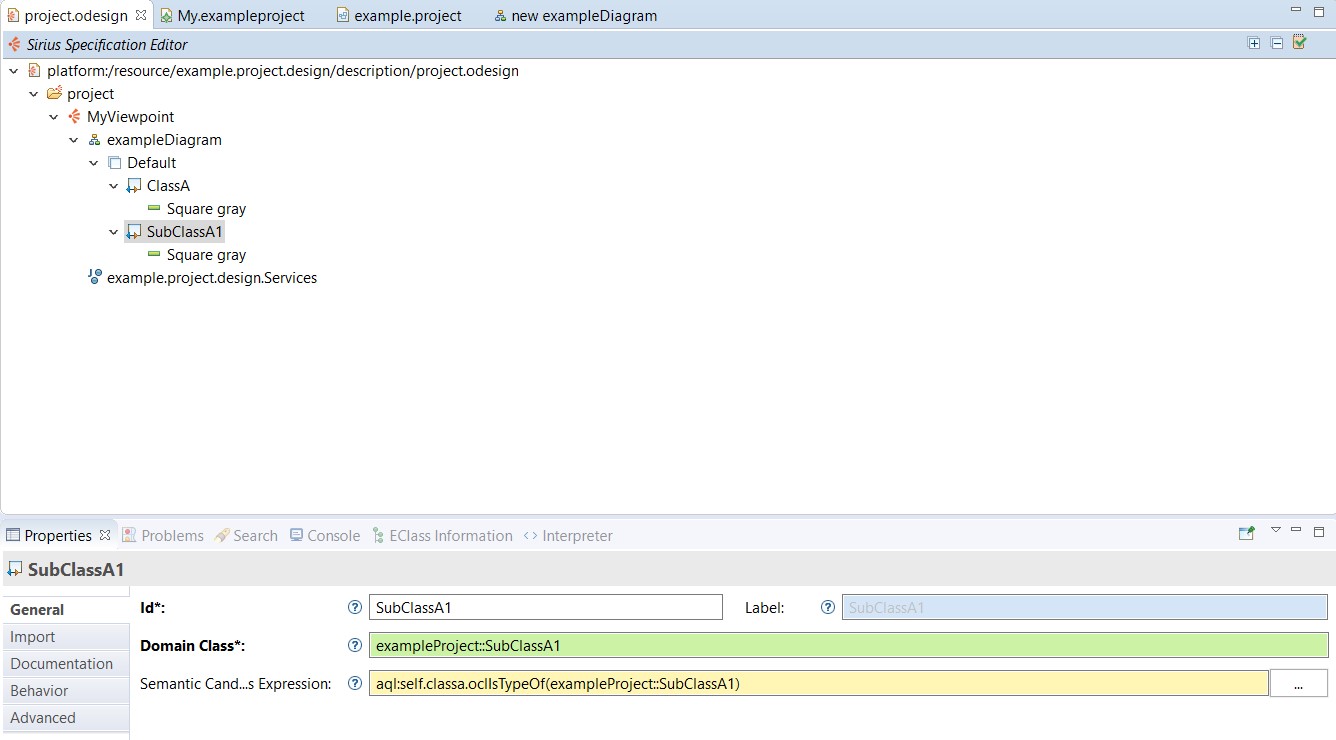Open the Properties view menu dropdown arrow
Viewport: 1336px width, 740px height.
coord(1275,530)
